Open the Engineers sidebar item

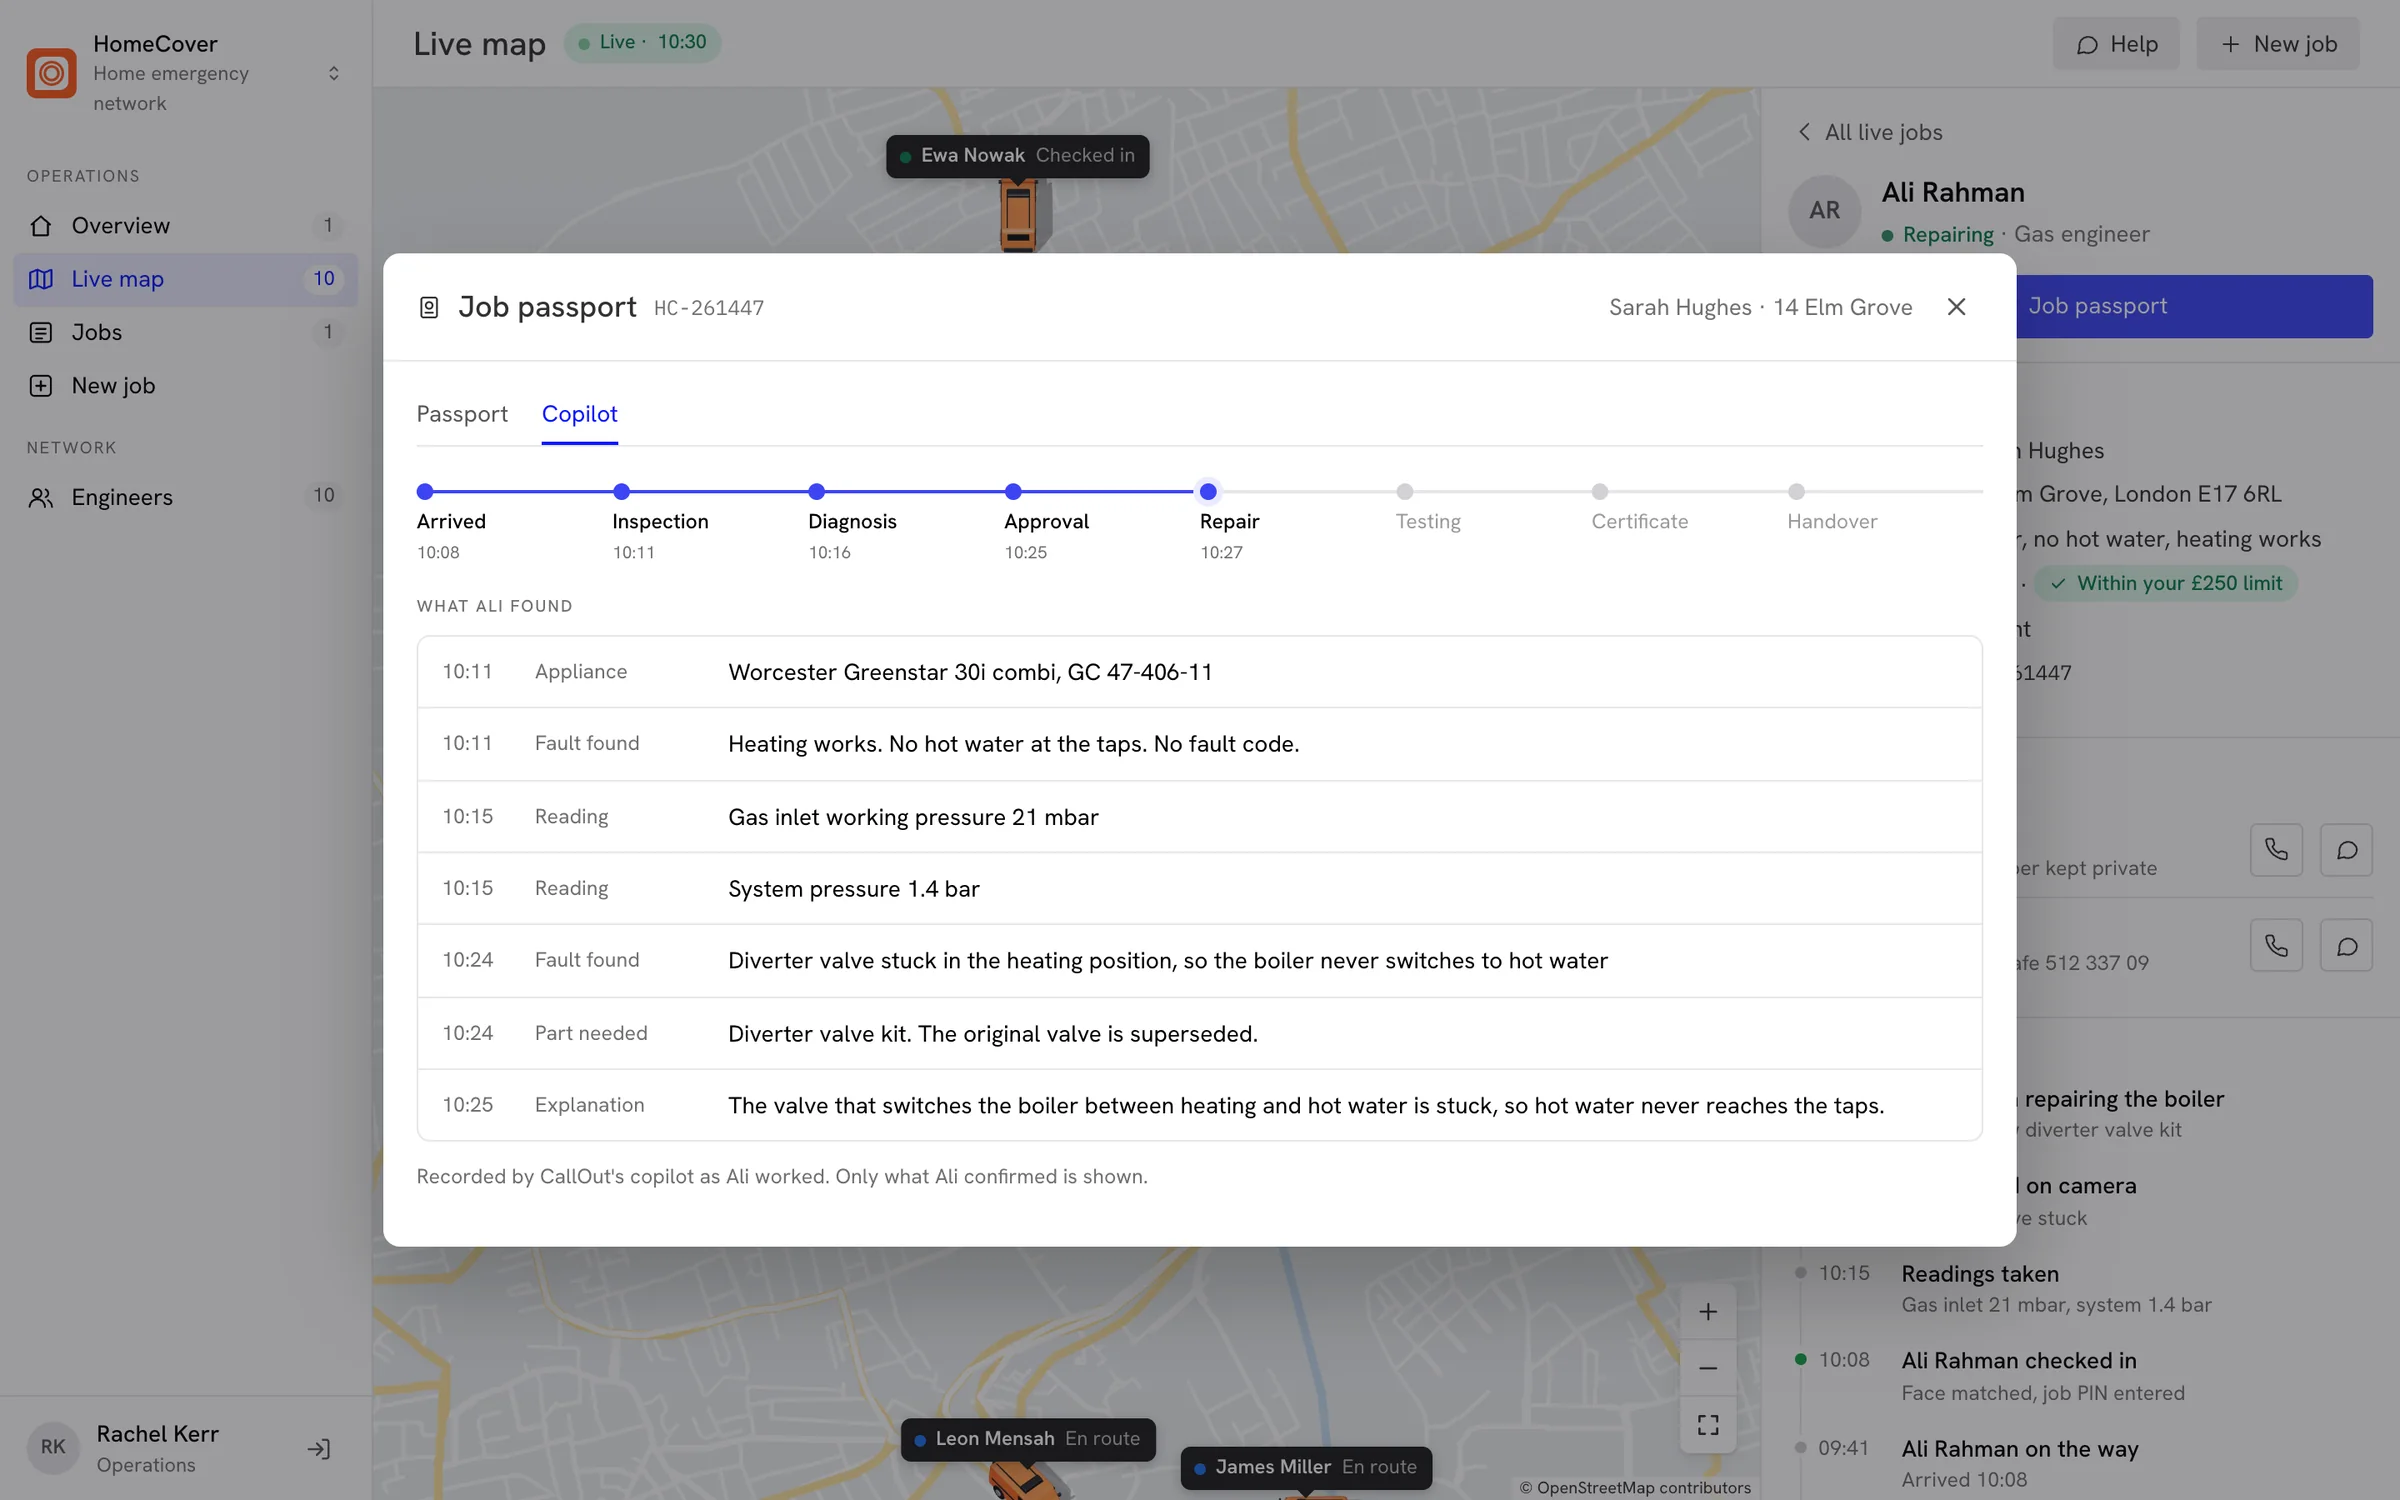pyautogui.click(x=185, y=497)
